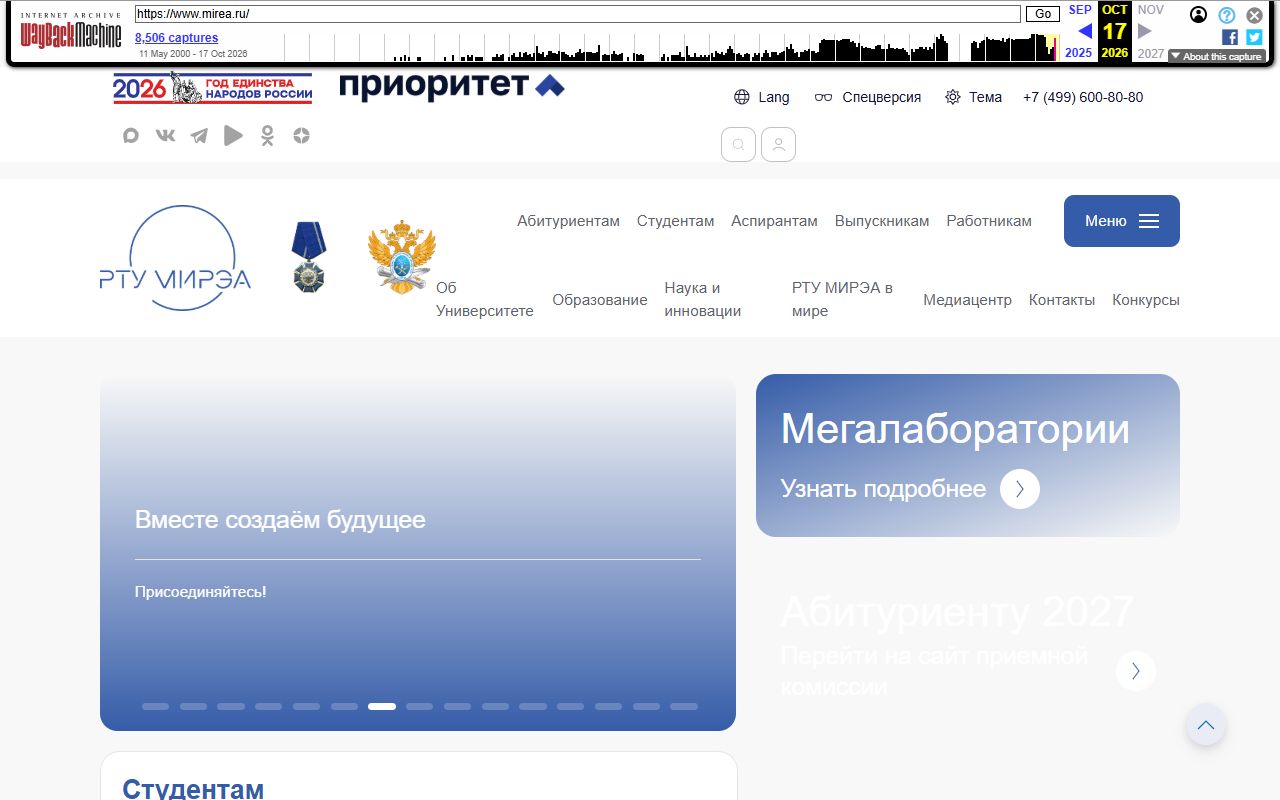This screenshot has width=1280, height=800.
Task: Open the Образование menu item
Action: click(x=600, y=300)
